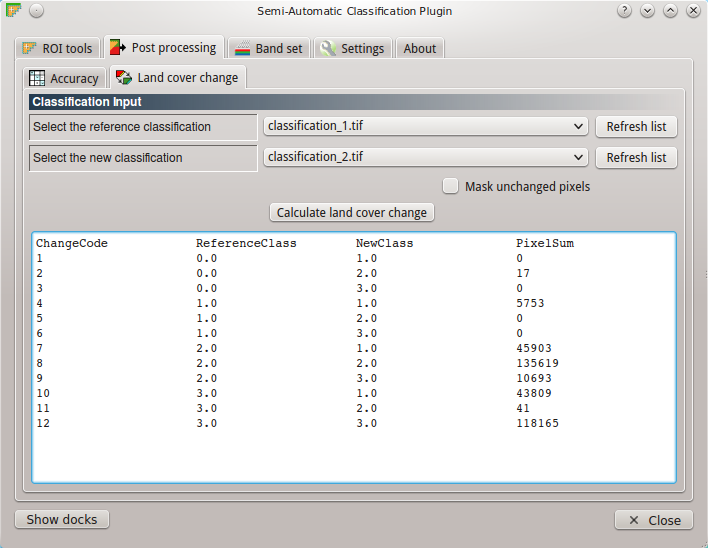Click the Accuracy grid icon
708x548 pixels.
click(37, 78)
